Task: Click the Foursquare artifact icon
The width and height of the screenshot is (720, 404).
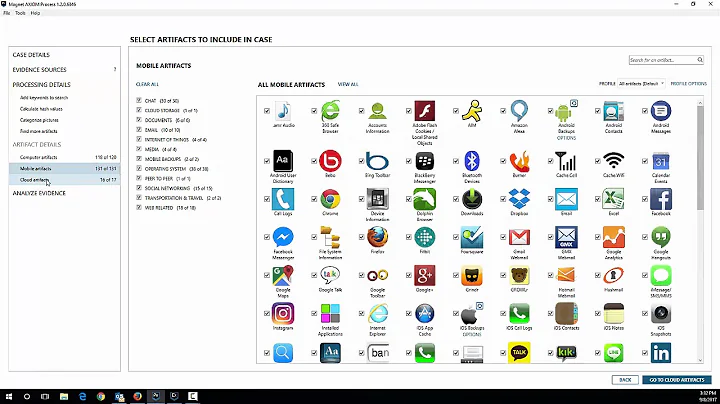Action: (472, 237)
